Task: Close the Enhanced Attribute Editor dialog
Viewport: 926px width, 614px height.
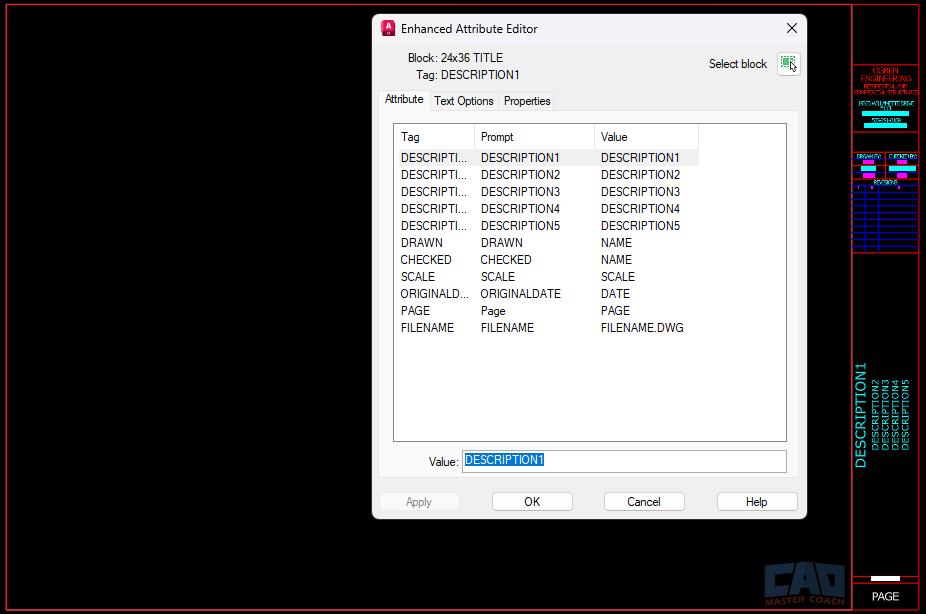Action: click(x=791, y=28)
